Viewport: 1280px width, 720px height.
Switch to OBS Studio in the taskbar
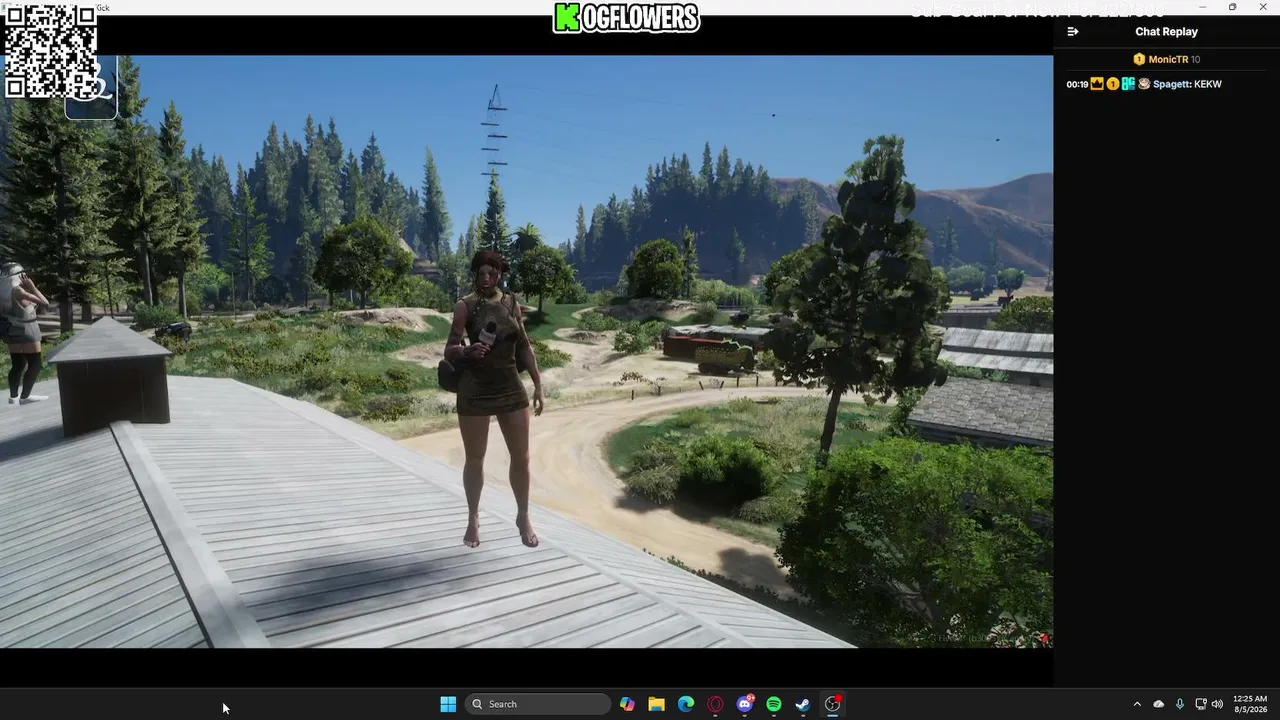tap(833, 704)
